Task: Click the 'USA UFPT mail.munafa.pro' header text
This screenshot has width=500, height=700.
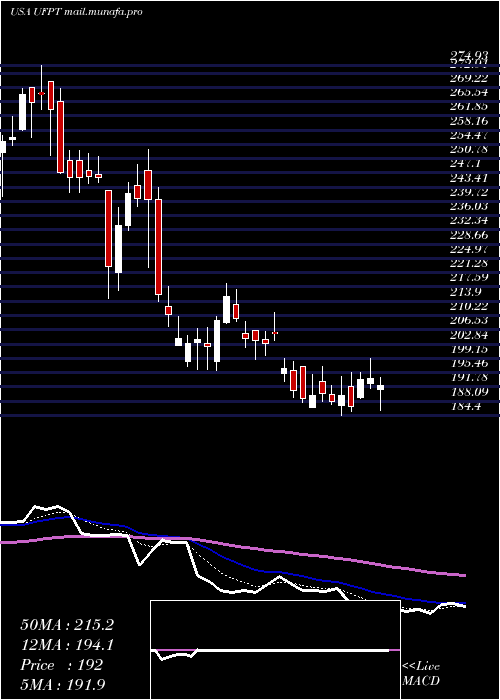Action: pos(76,12)
